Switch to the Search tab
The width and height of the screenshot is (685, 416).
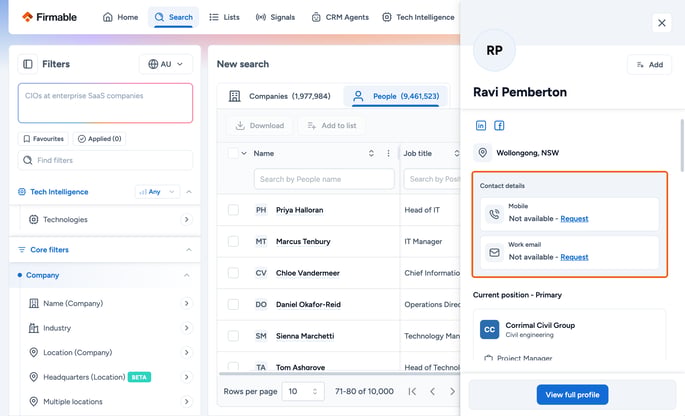pos(173,17)
